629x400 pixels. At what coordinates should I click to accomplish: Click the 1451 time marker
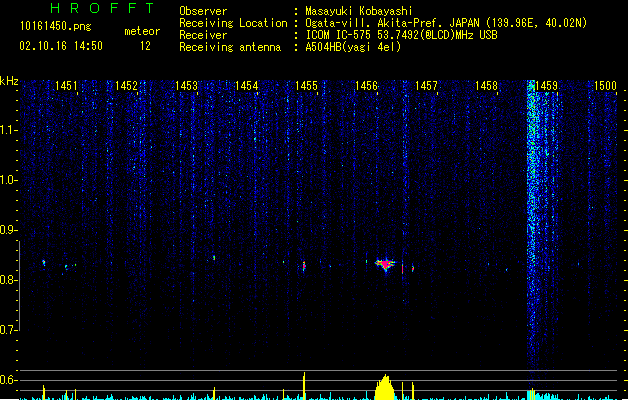(x=66, y=85)
